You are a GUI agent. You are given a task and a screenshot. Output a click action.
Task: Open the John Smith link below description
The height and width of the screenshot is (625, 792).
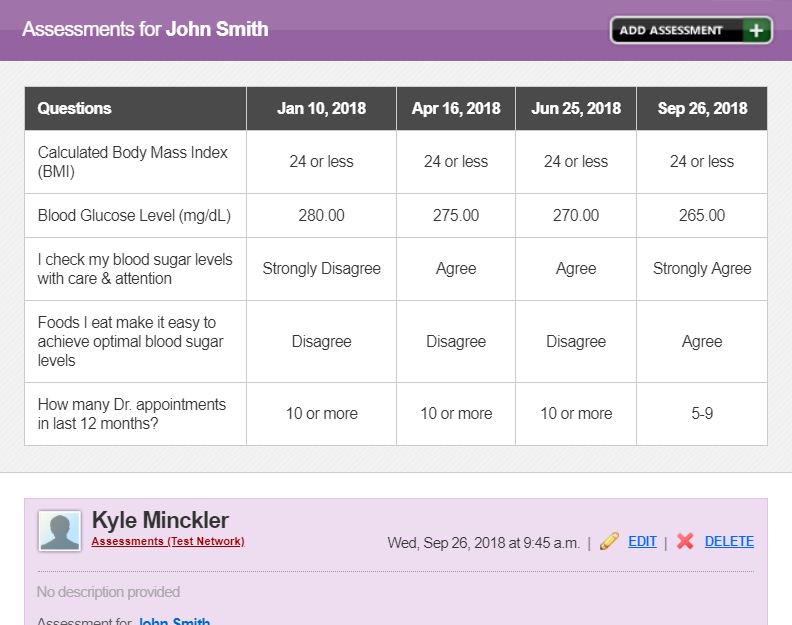point(173,621)
